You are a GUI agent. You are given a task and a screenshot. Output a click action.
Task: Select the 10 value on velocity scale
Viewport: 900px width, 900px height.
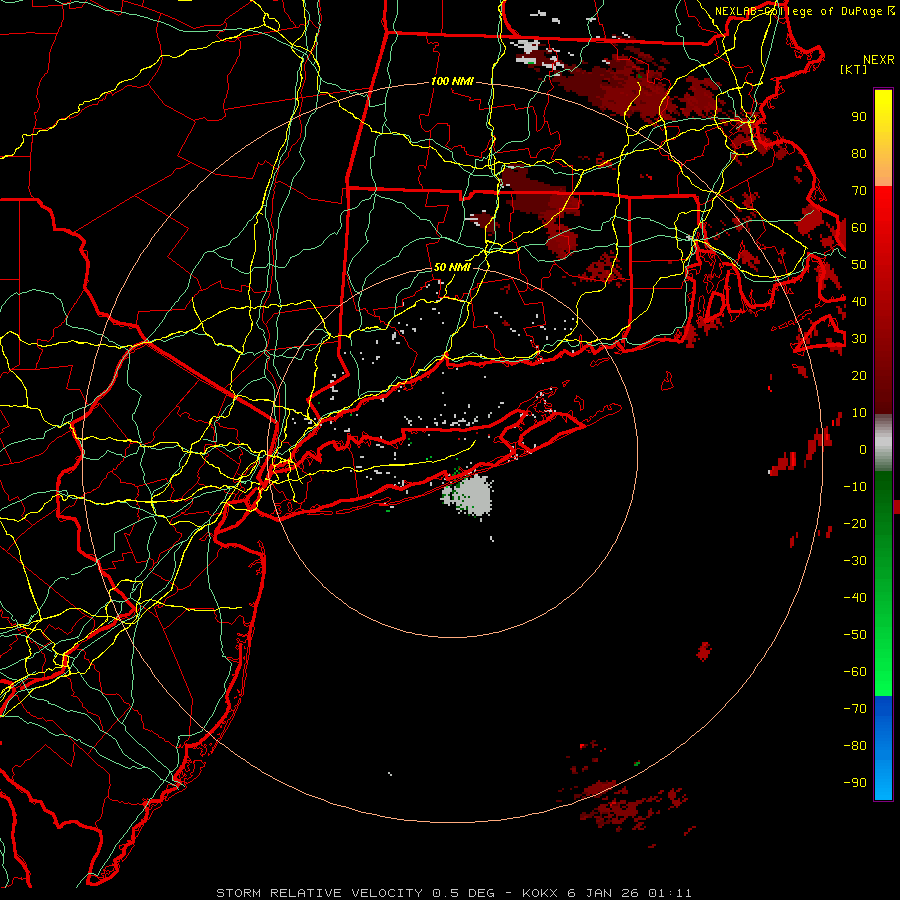pos(859,413)
